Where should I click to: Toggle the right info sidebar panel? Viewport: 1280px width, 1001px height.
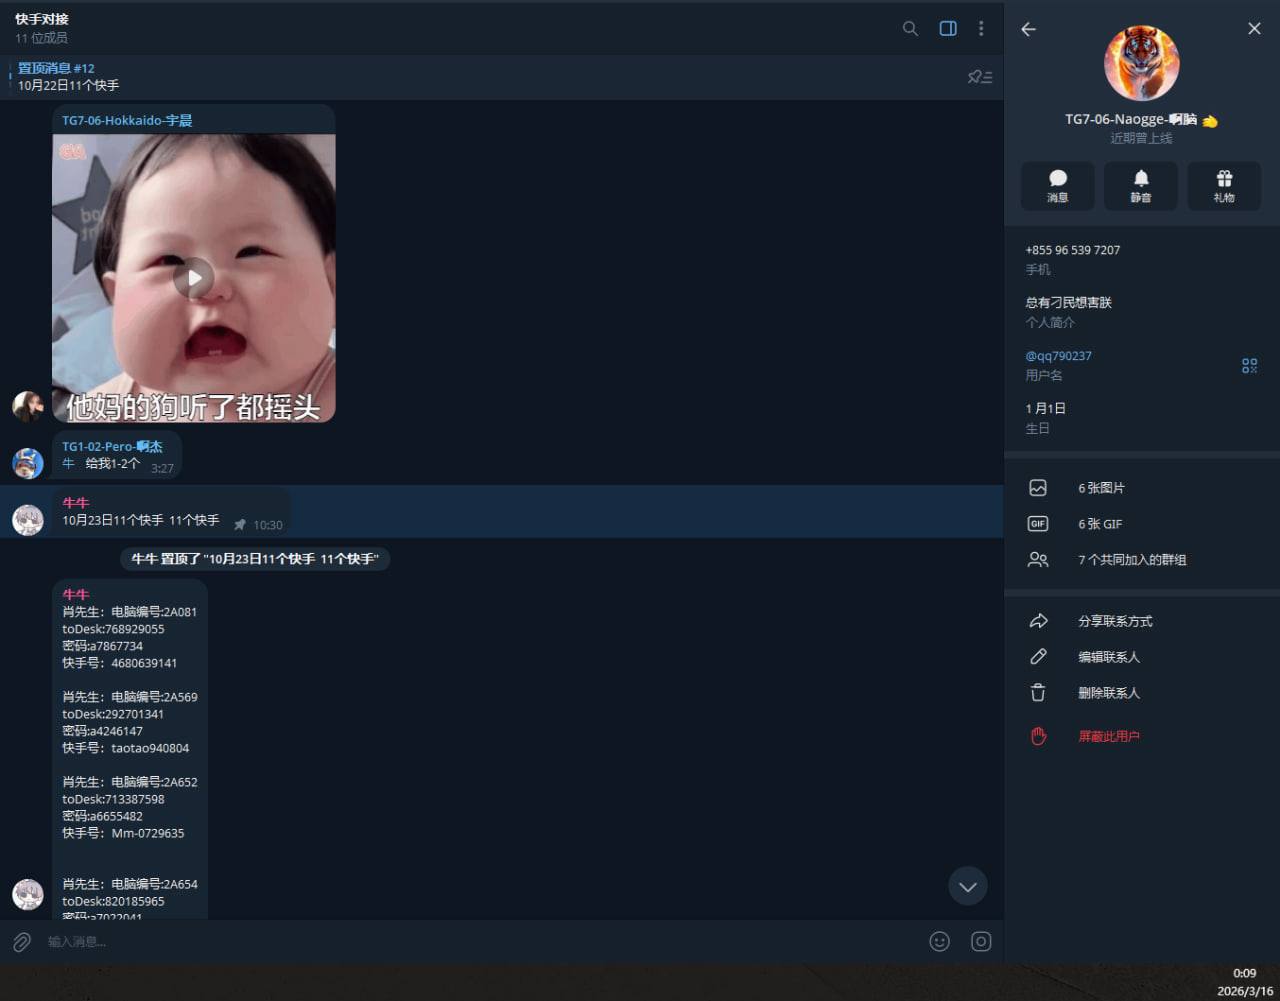[948, 29]
